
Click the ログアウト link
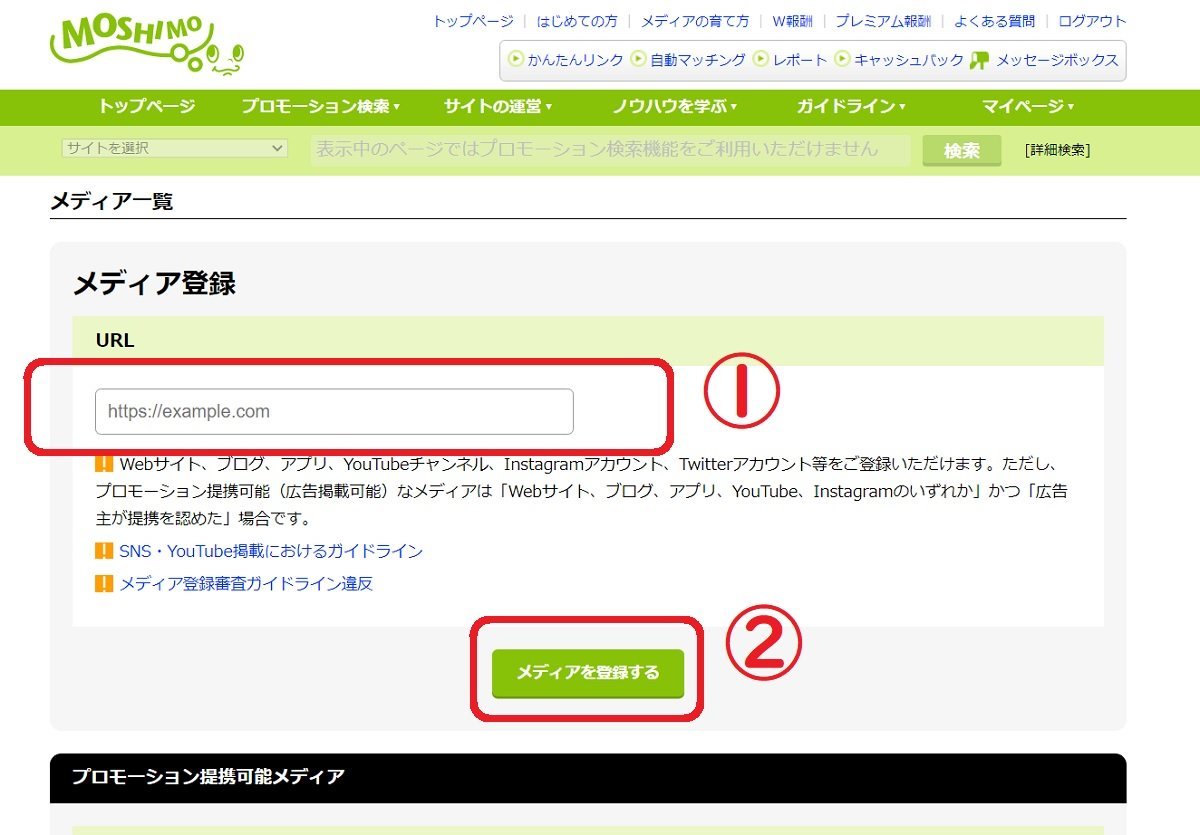(x=1090, y=20)
